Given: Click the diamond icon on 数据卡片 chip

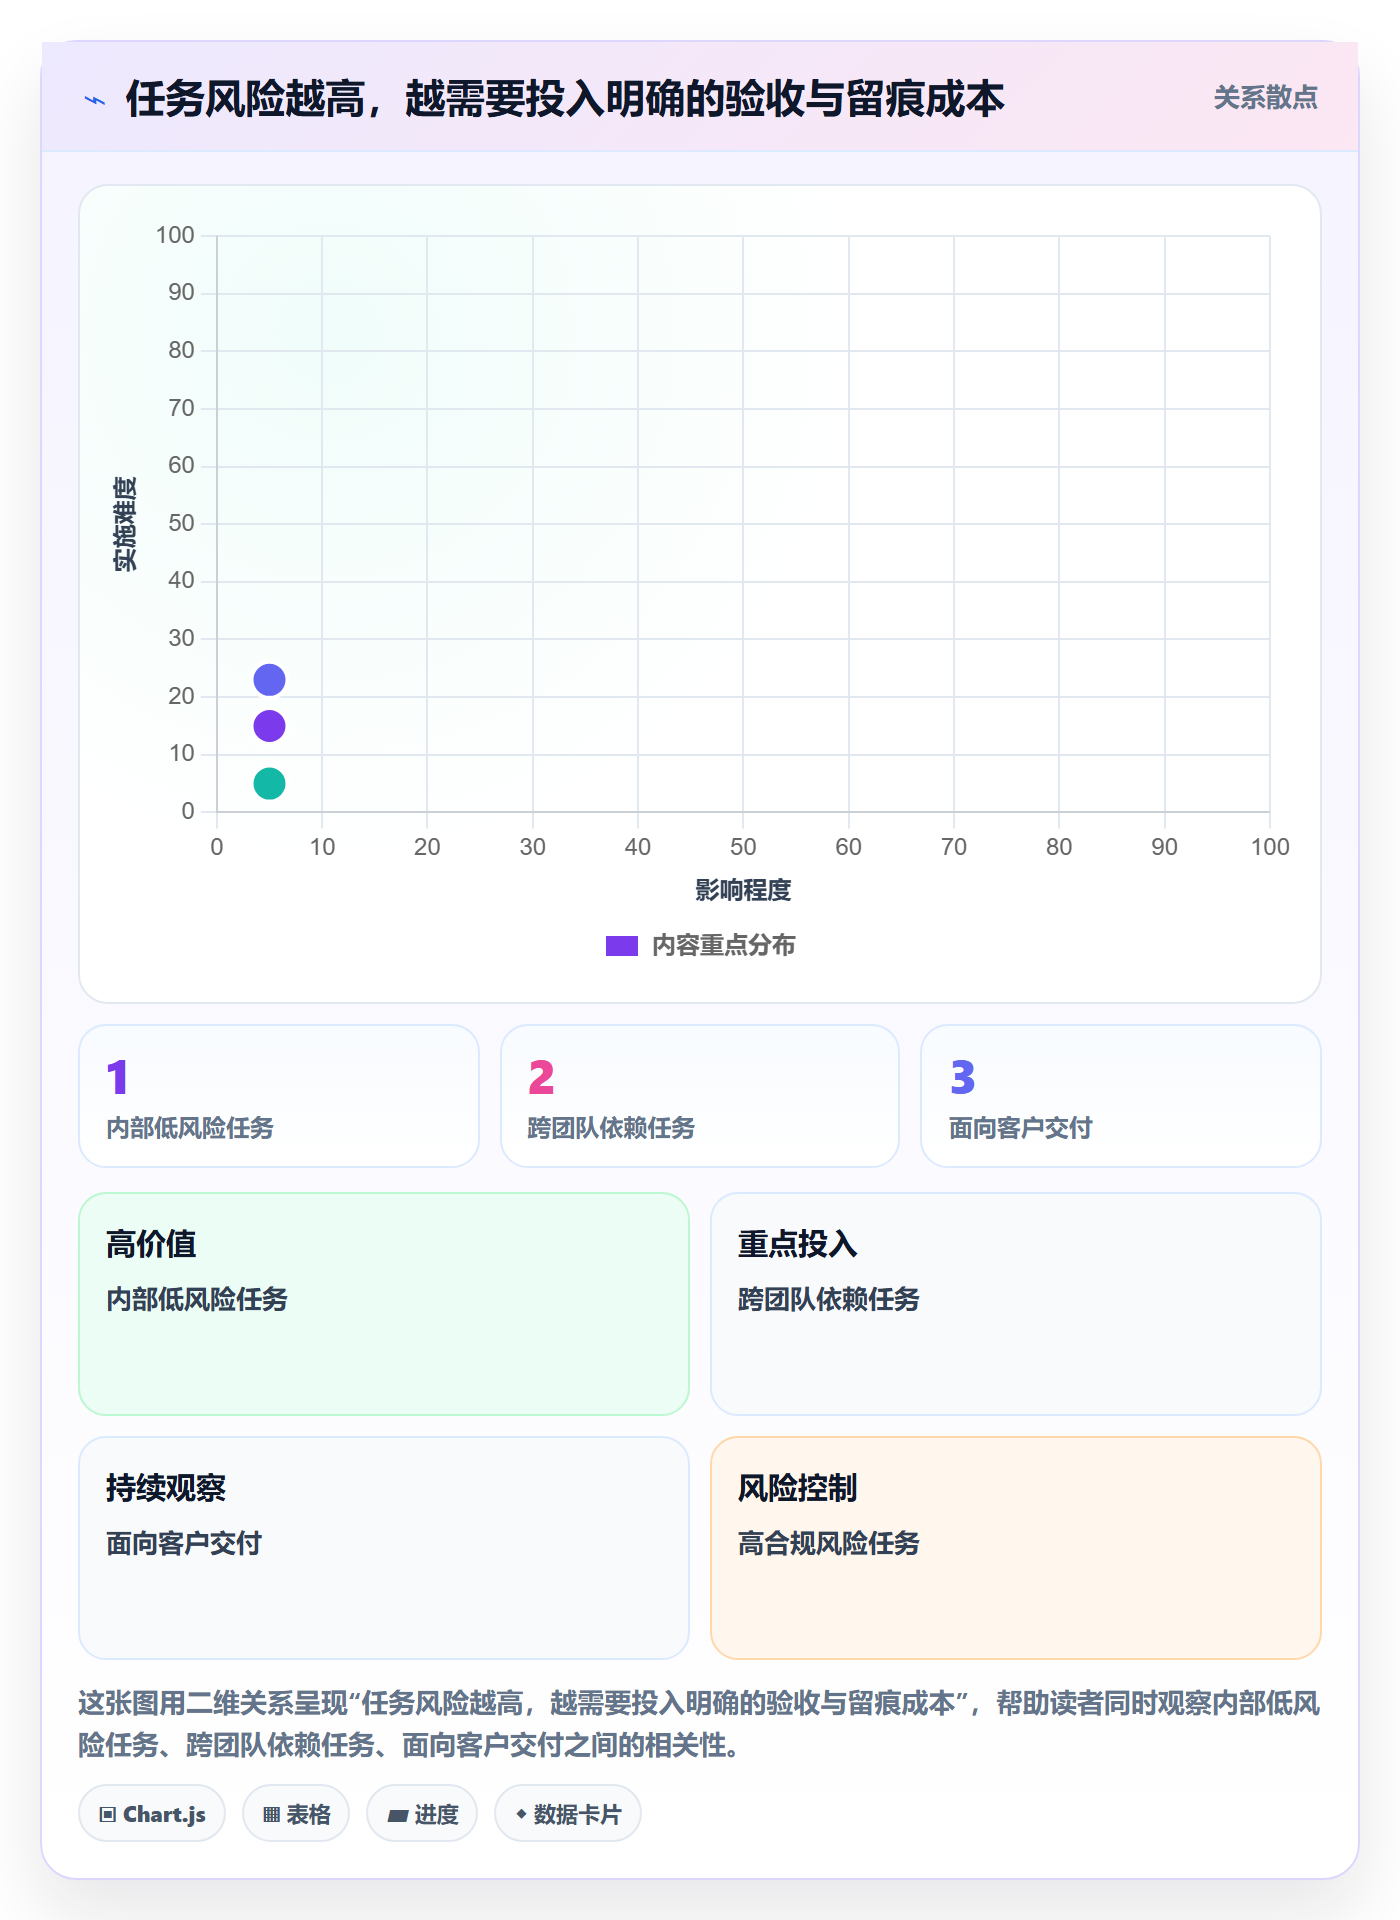Looking at the screenshot, I should click(521, 1814).
